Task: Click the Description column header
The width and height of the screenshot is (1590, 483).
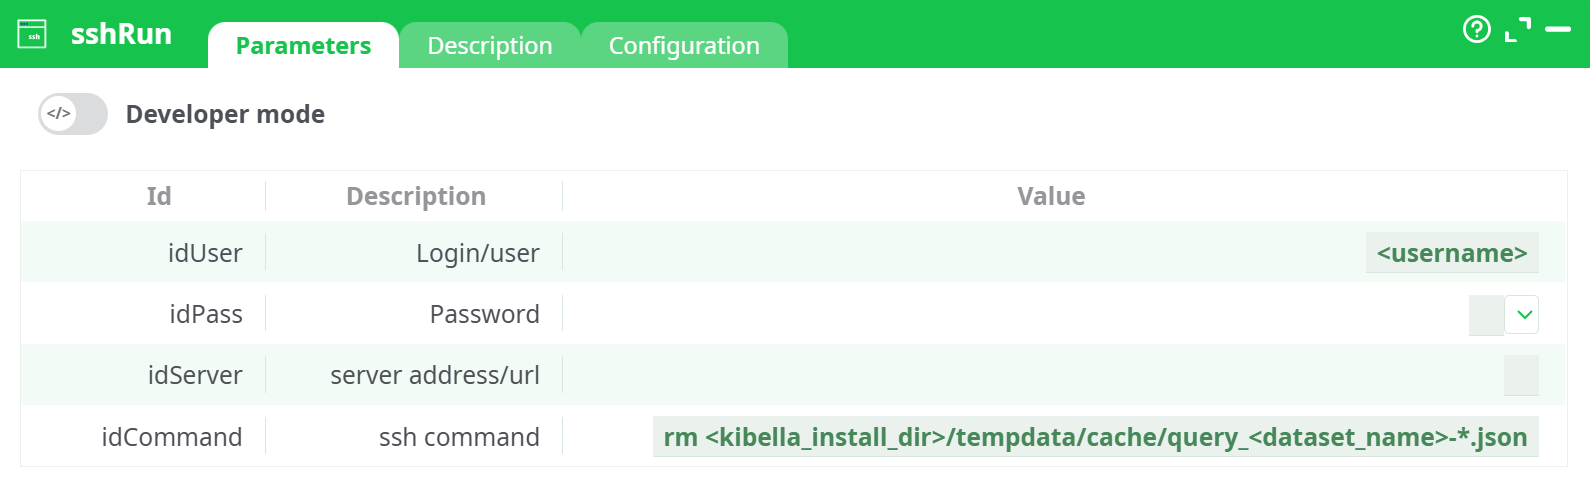Action: click(x=416, y=196)
